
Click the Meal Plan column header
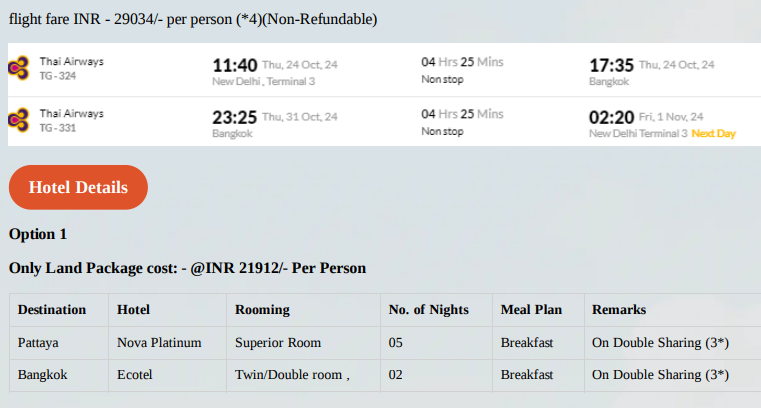point(531,310)
